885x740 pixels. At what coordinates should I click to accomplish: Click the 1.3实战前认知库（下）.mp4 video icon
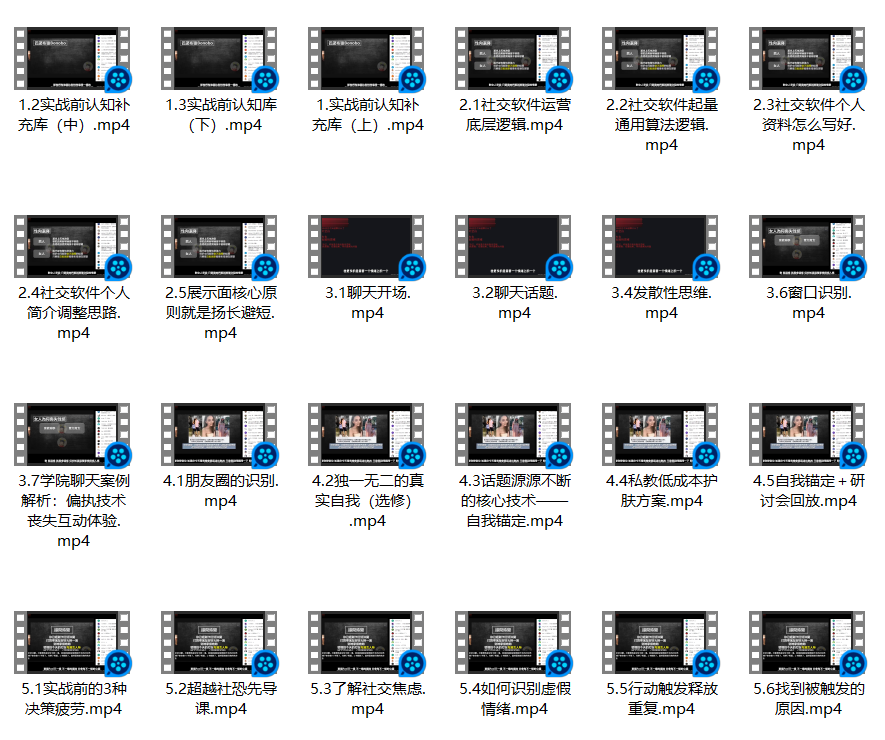[220, 58]
